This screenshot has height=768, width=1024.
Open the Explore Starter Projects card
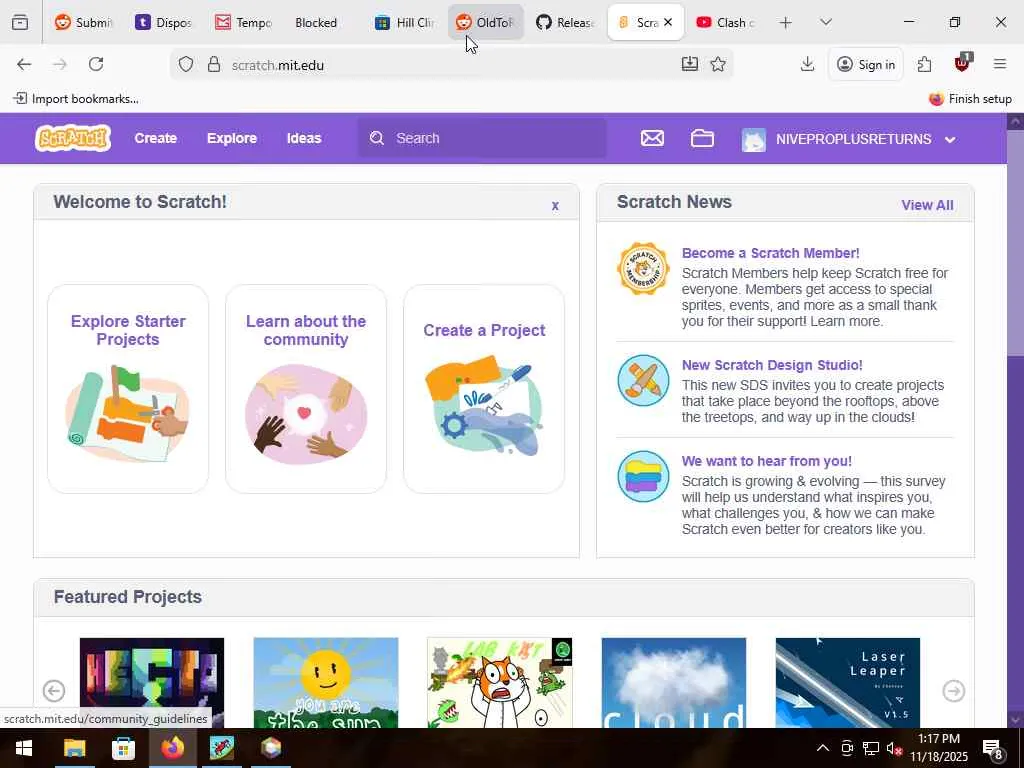click(x=128, y=389)
